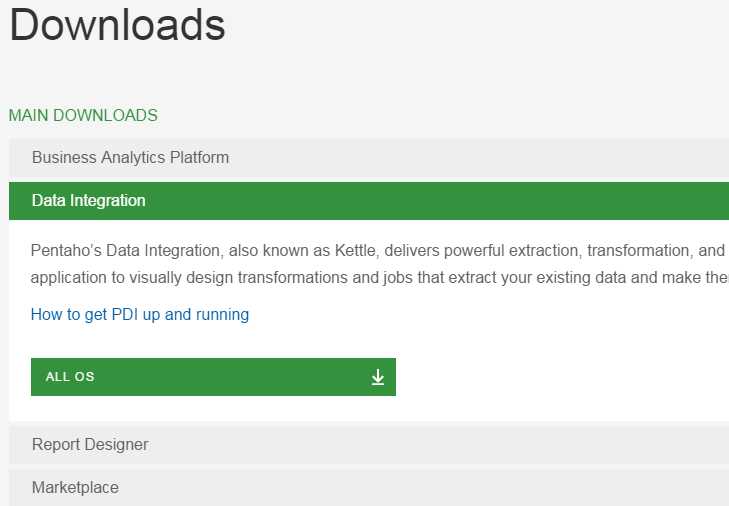Click the ALL OS download button
Image resolution: width=729 pixels, height=506 pixels.
(213, 377)
